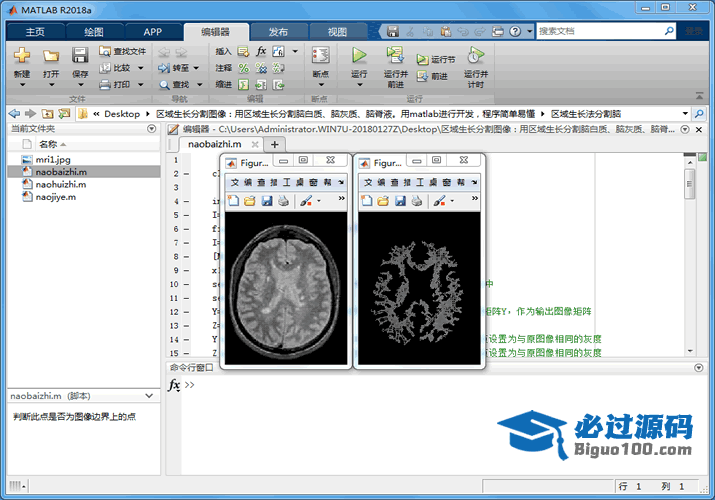
Task: Click the New (新建) file icon
Action: click(21, 55)
